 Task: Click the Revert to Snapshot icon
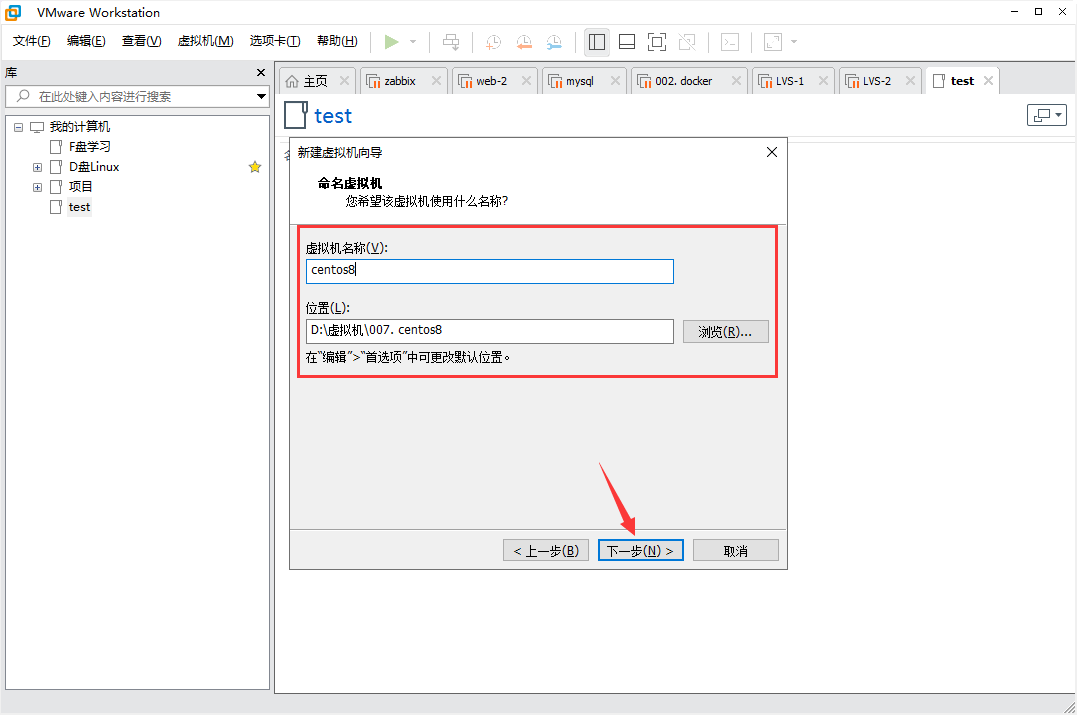[x=524, y=42]
